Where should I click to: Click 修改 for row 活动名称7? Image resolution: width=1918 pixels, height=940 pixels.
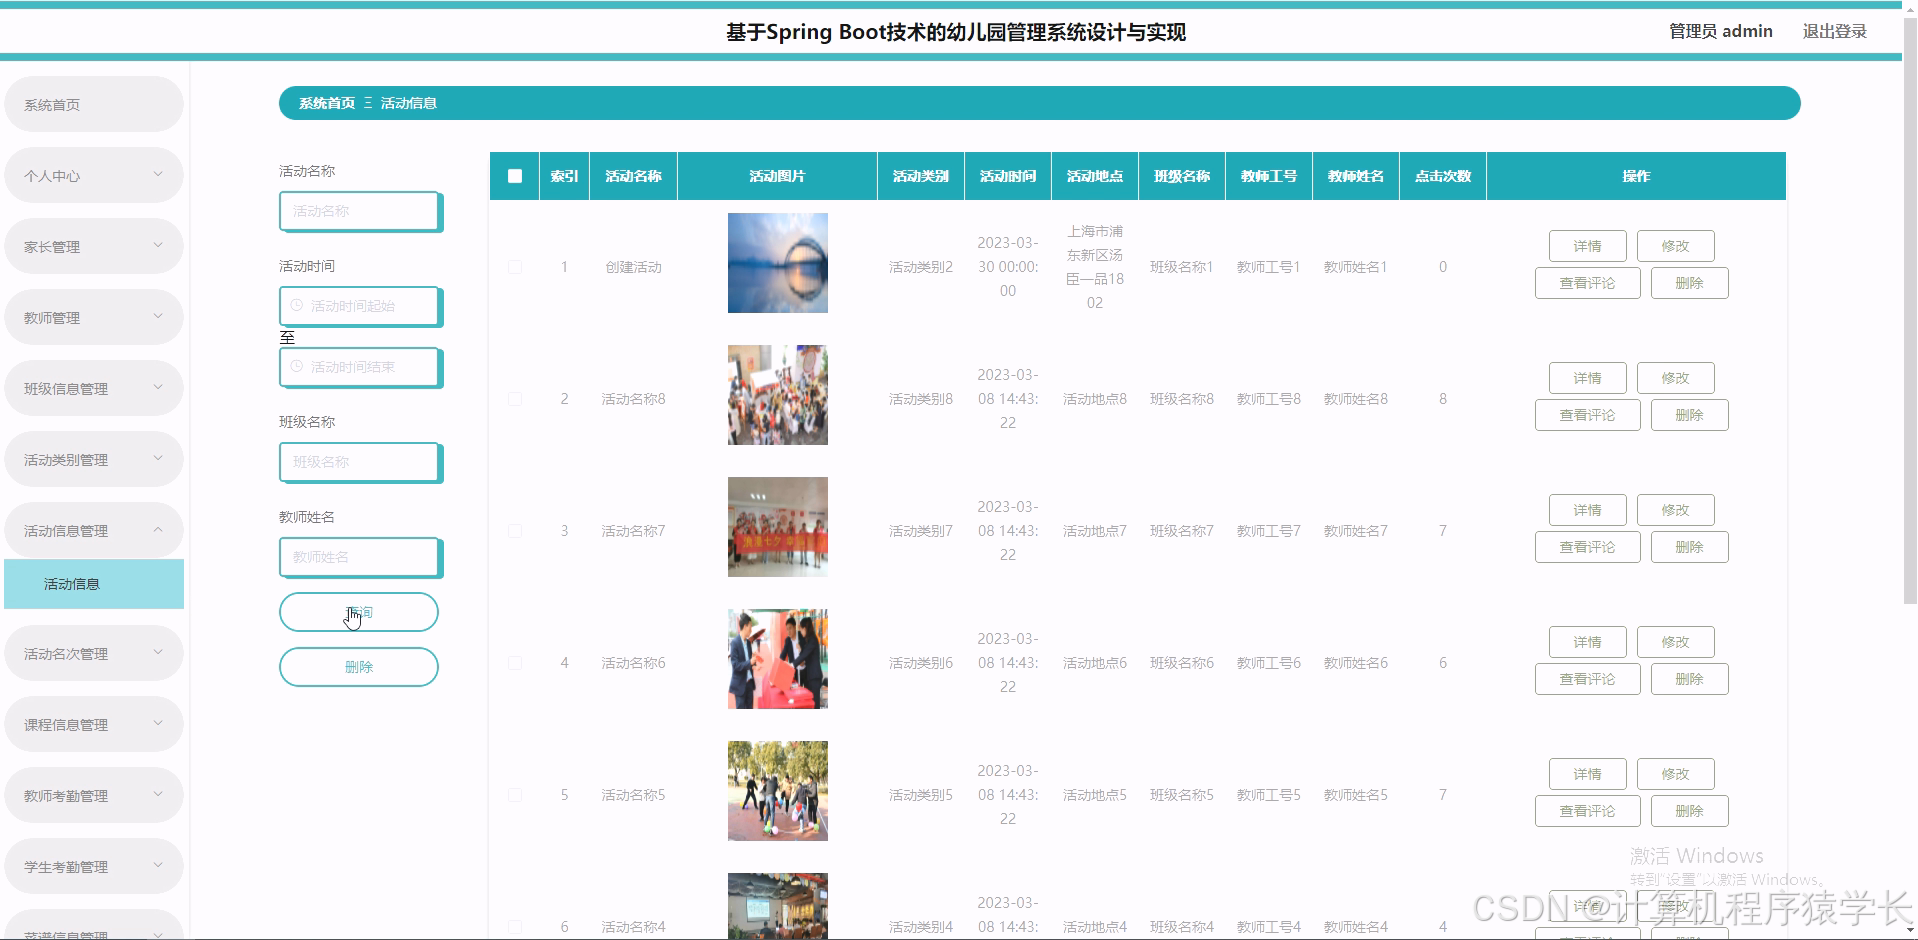(x=1675, y=510)
